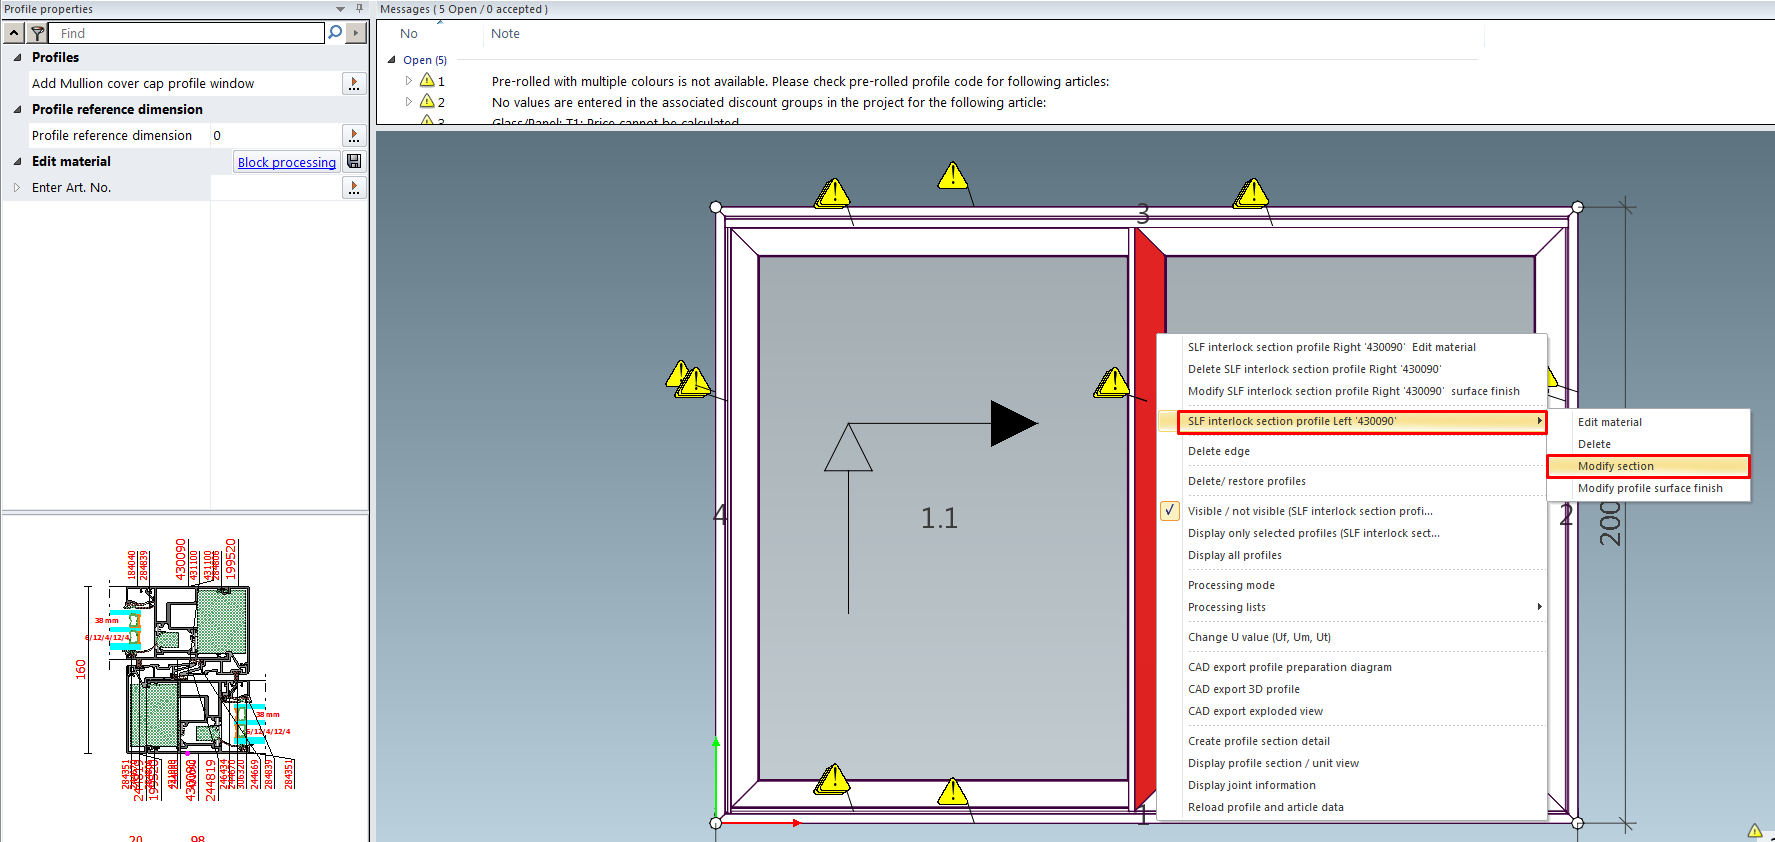
Task: Click the warning triangle icon for message 1
Action: (427, 81)
